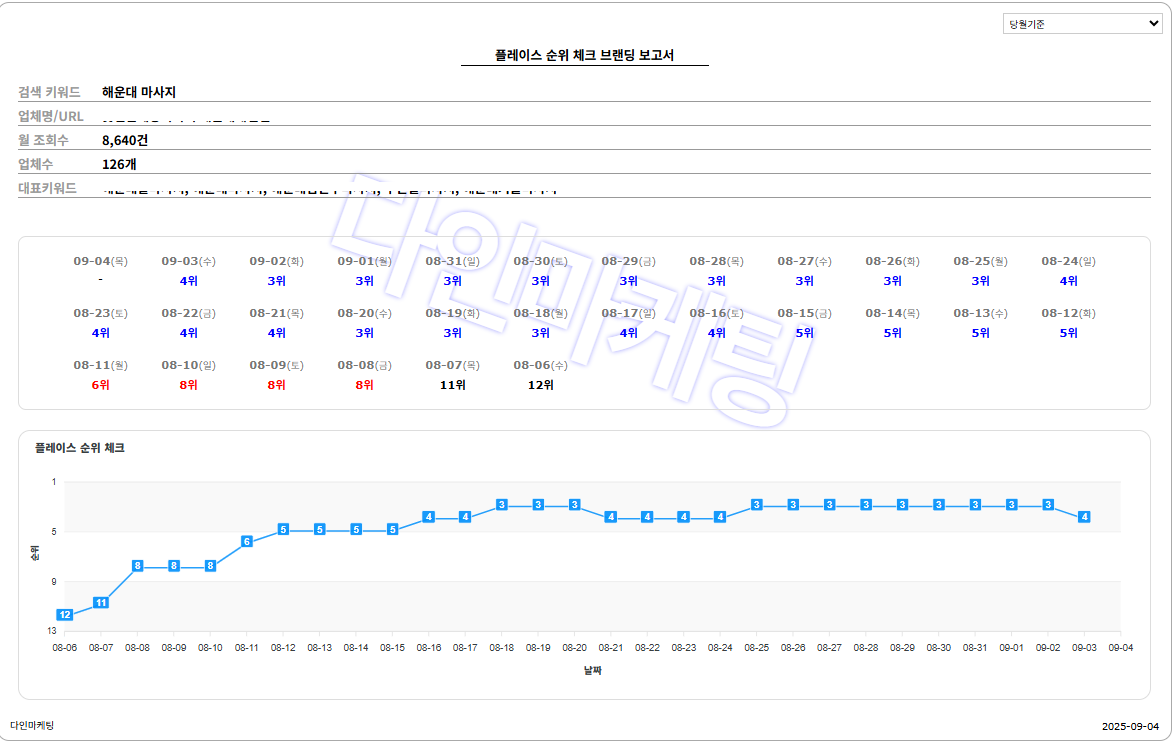Select the 08-12 rank 5 chart marker

pyautogui.click(x=283, y=529)
